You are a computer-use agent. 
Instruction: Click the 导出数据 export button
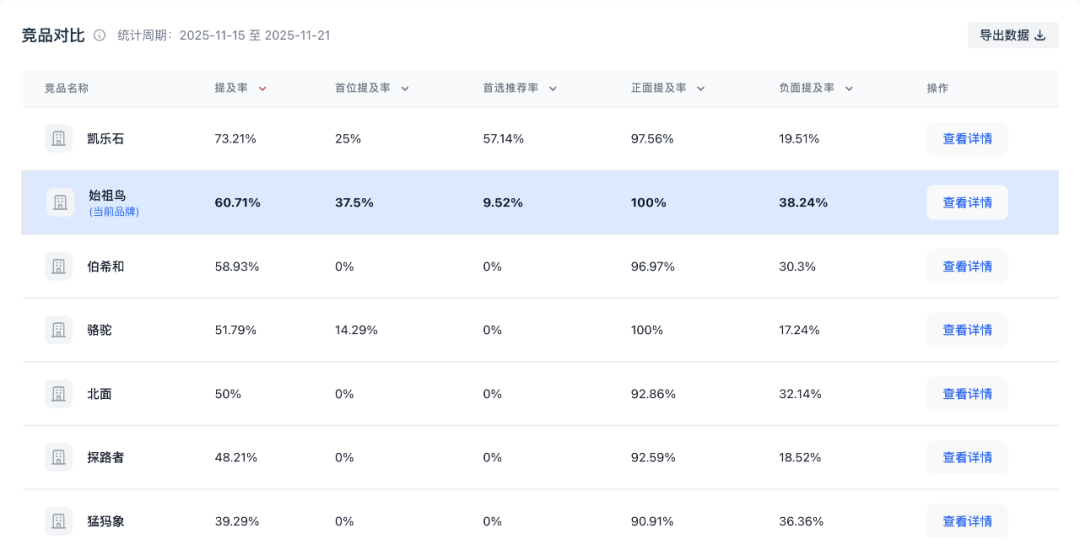pyautogui.click(x=1012, y=35)
